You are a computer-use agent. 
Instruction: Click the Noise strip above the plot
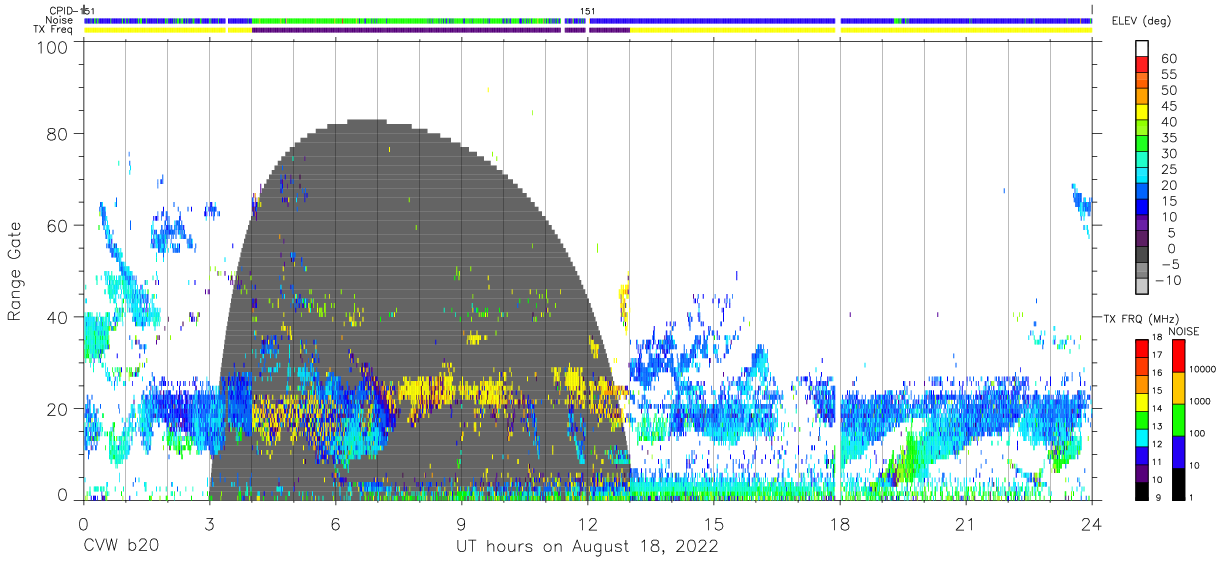588,20
